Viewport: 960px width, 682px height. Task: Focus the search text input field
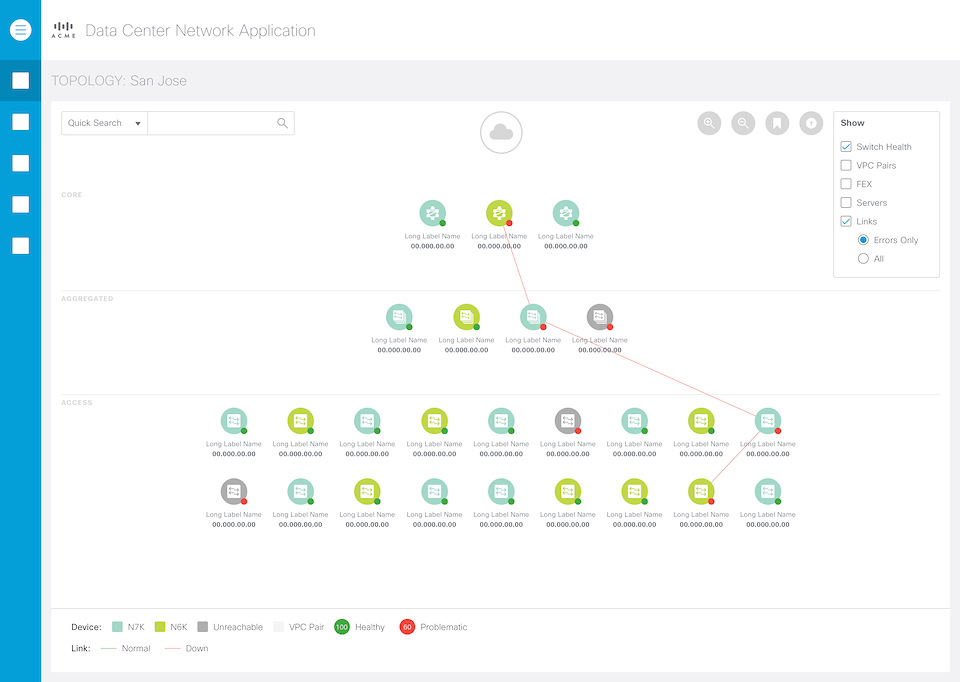210,123
